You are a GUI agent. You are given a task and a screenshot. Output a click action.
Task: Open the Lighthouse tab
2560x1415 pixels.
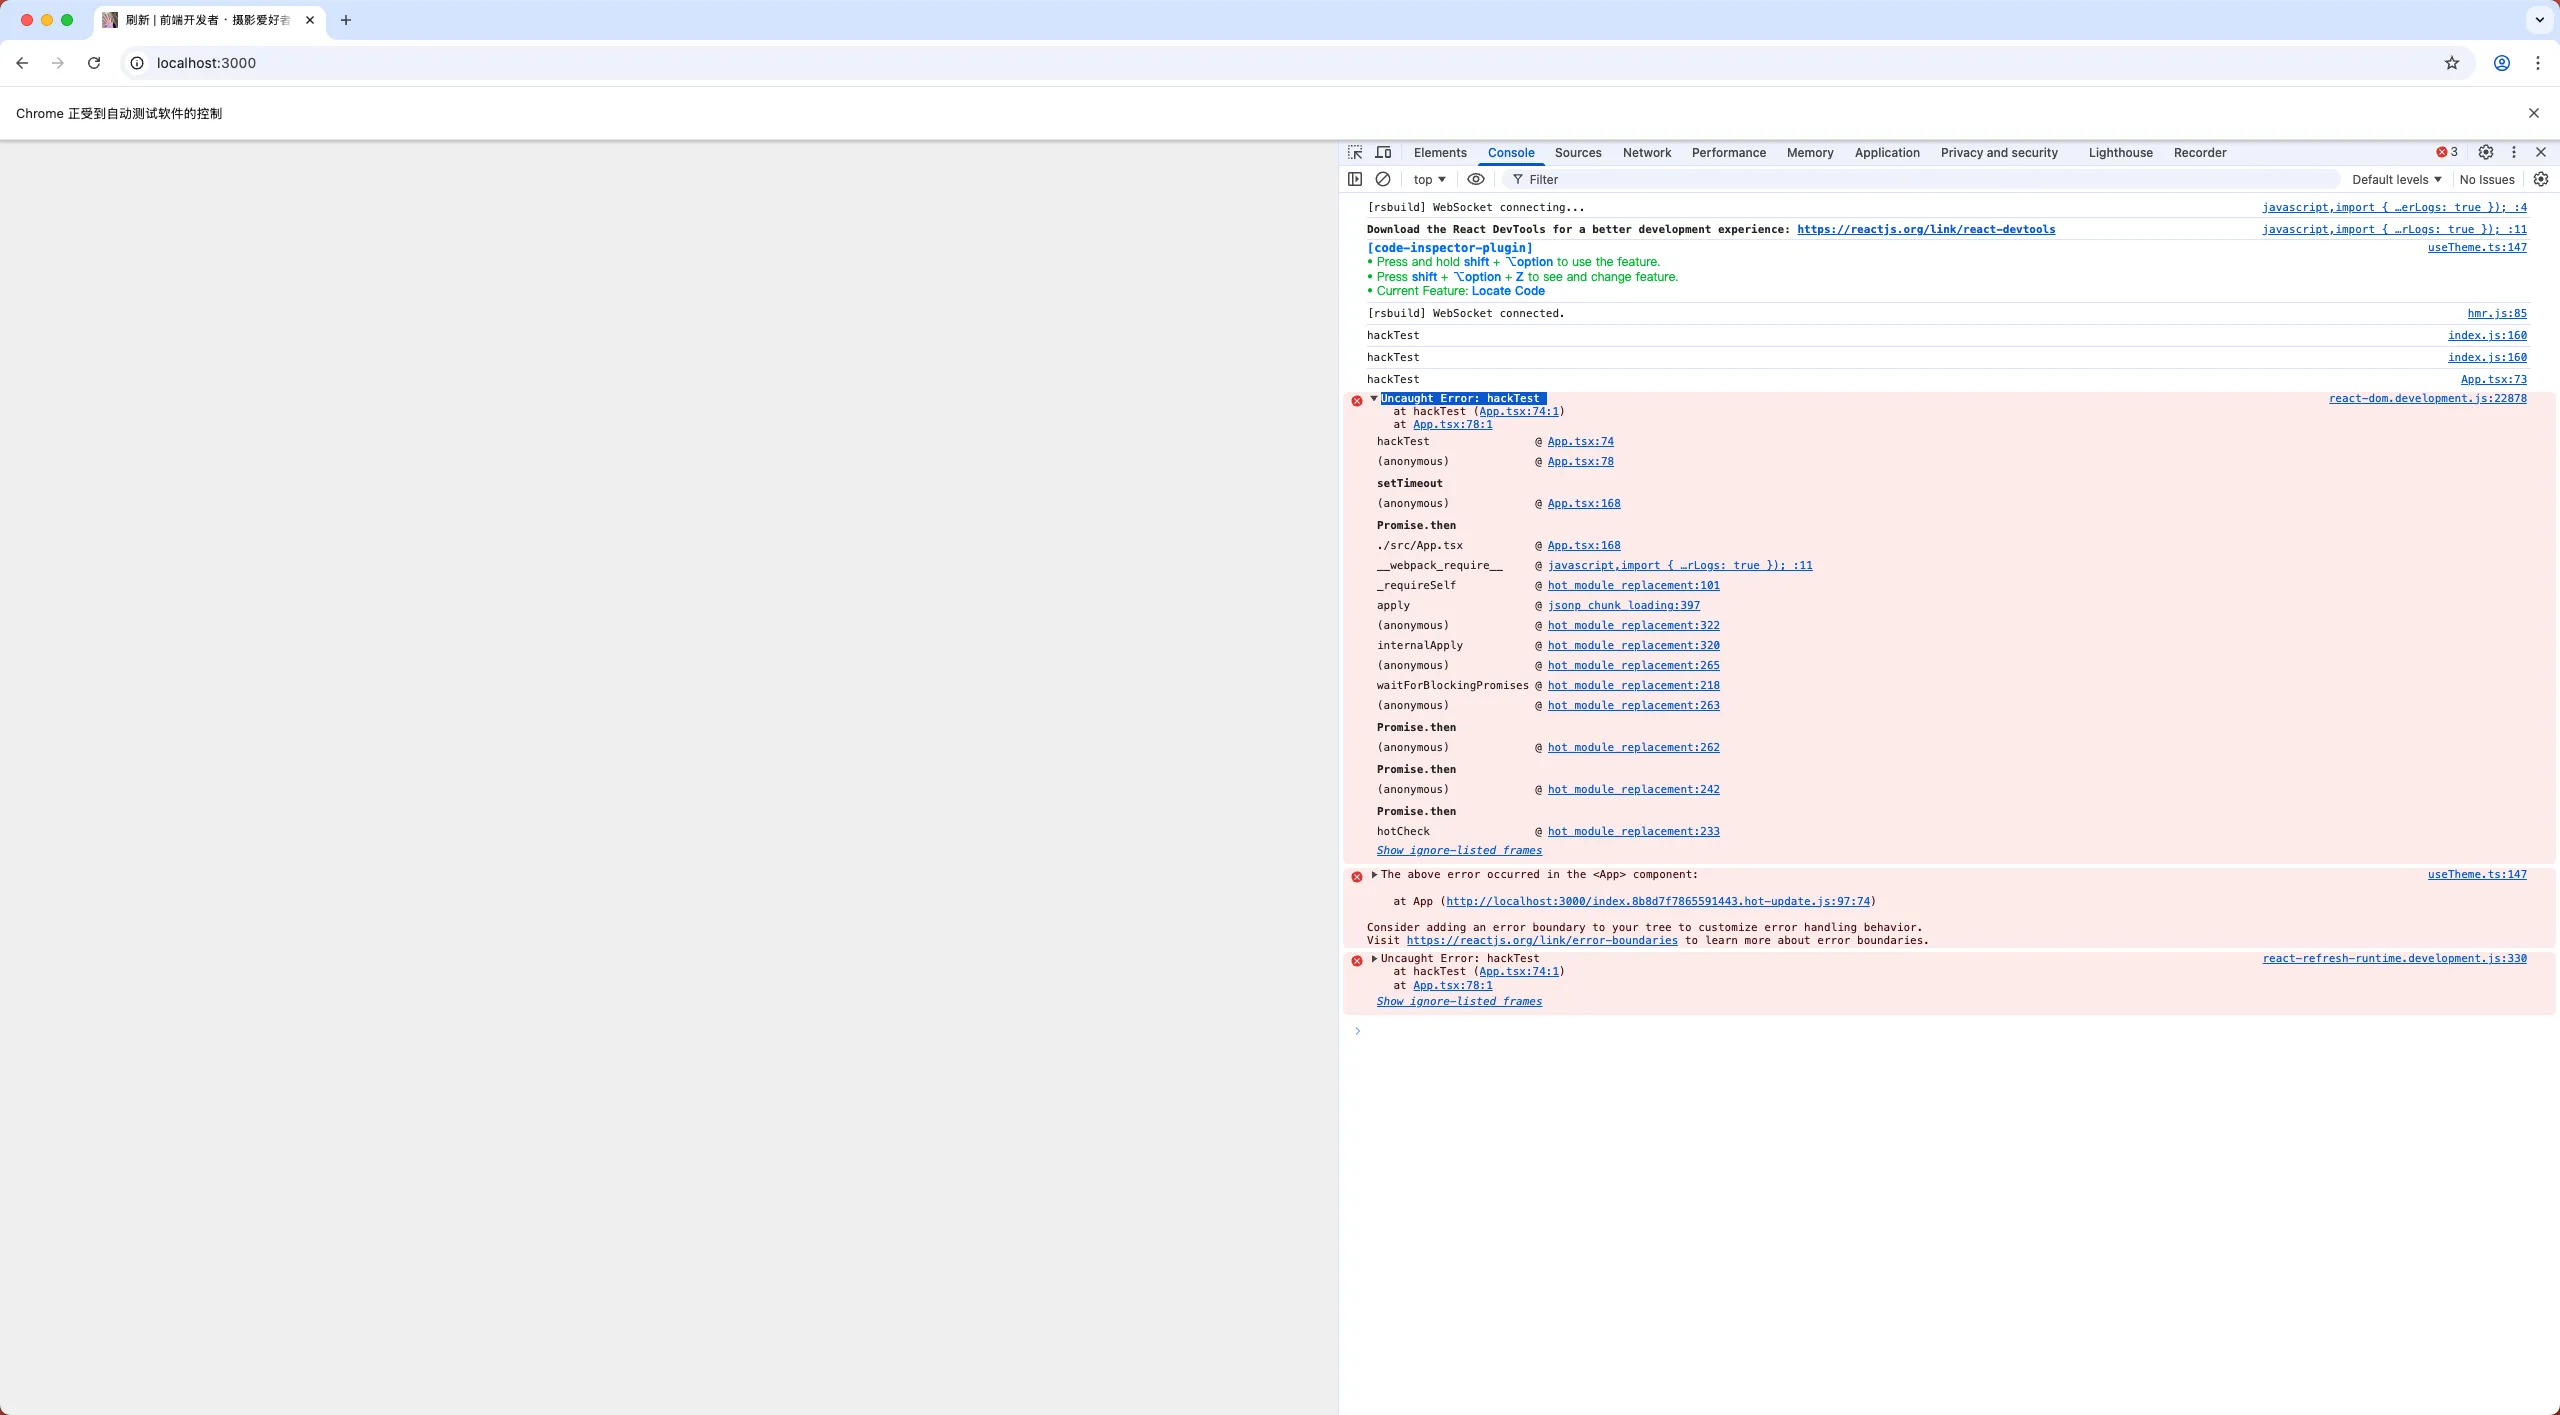point(2120,152)
